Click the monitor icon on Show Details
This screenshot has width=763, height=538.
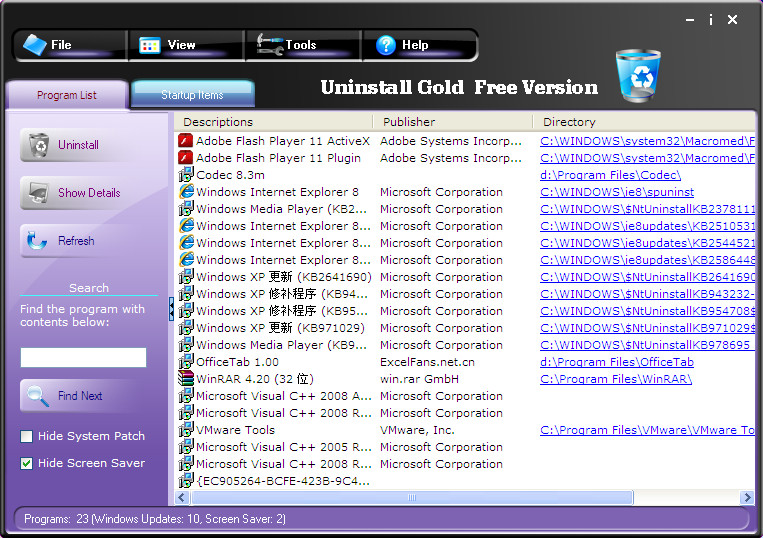38,193
